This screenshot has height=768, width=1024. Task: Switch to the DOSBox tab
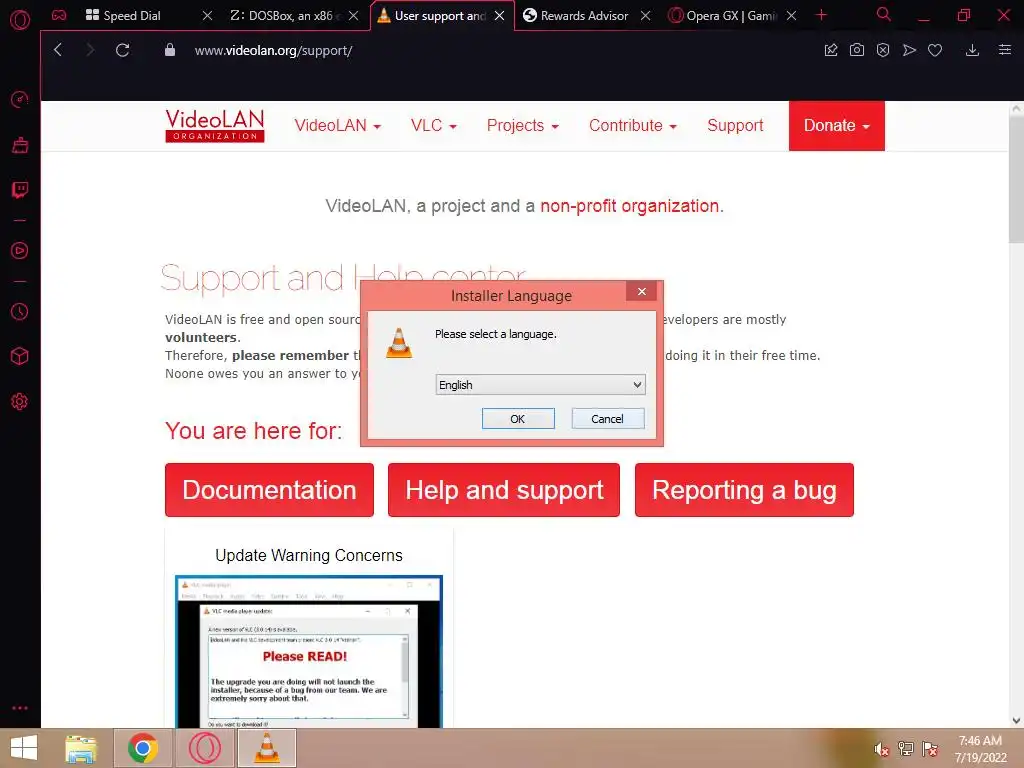[x=281, y=16]
